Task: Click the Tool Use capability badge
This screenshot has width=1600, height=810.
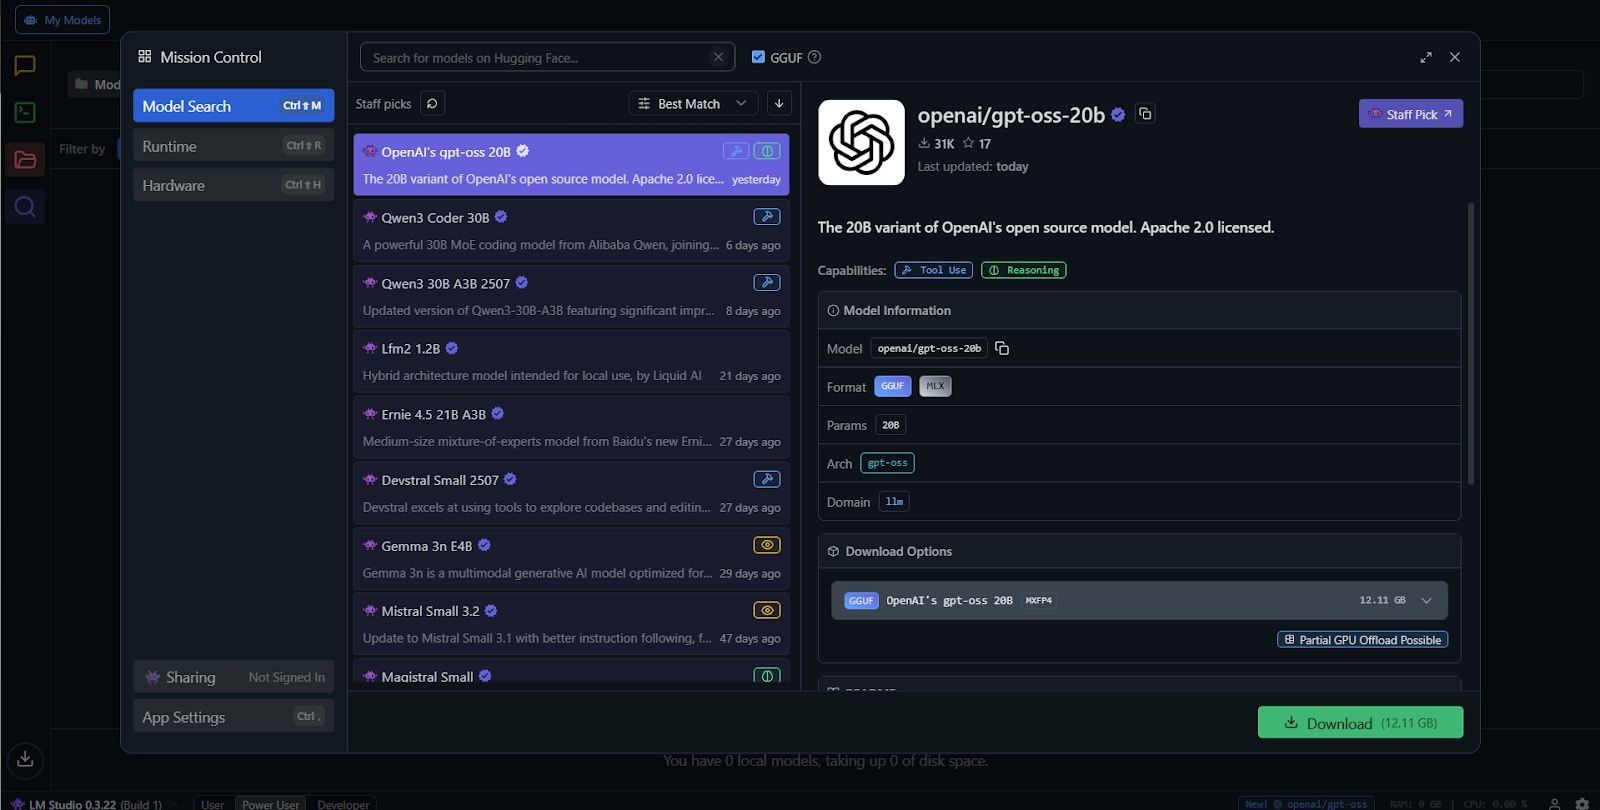Action: pyautogui.click(x=934, y=270)
